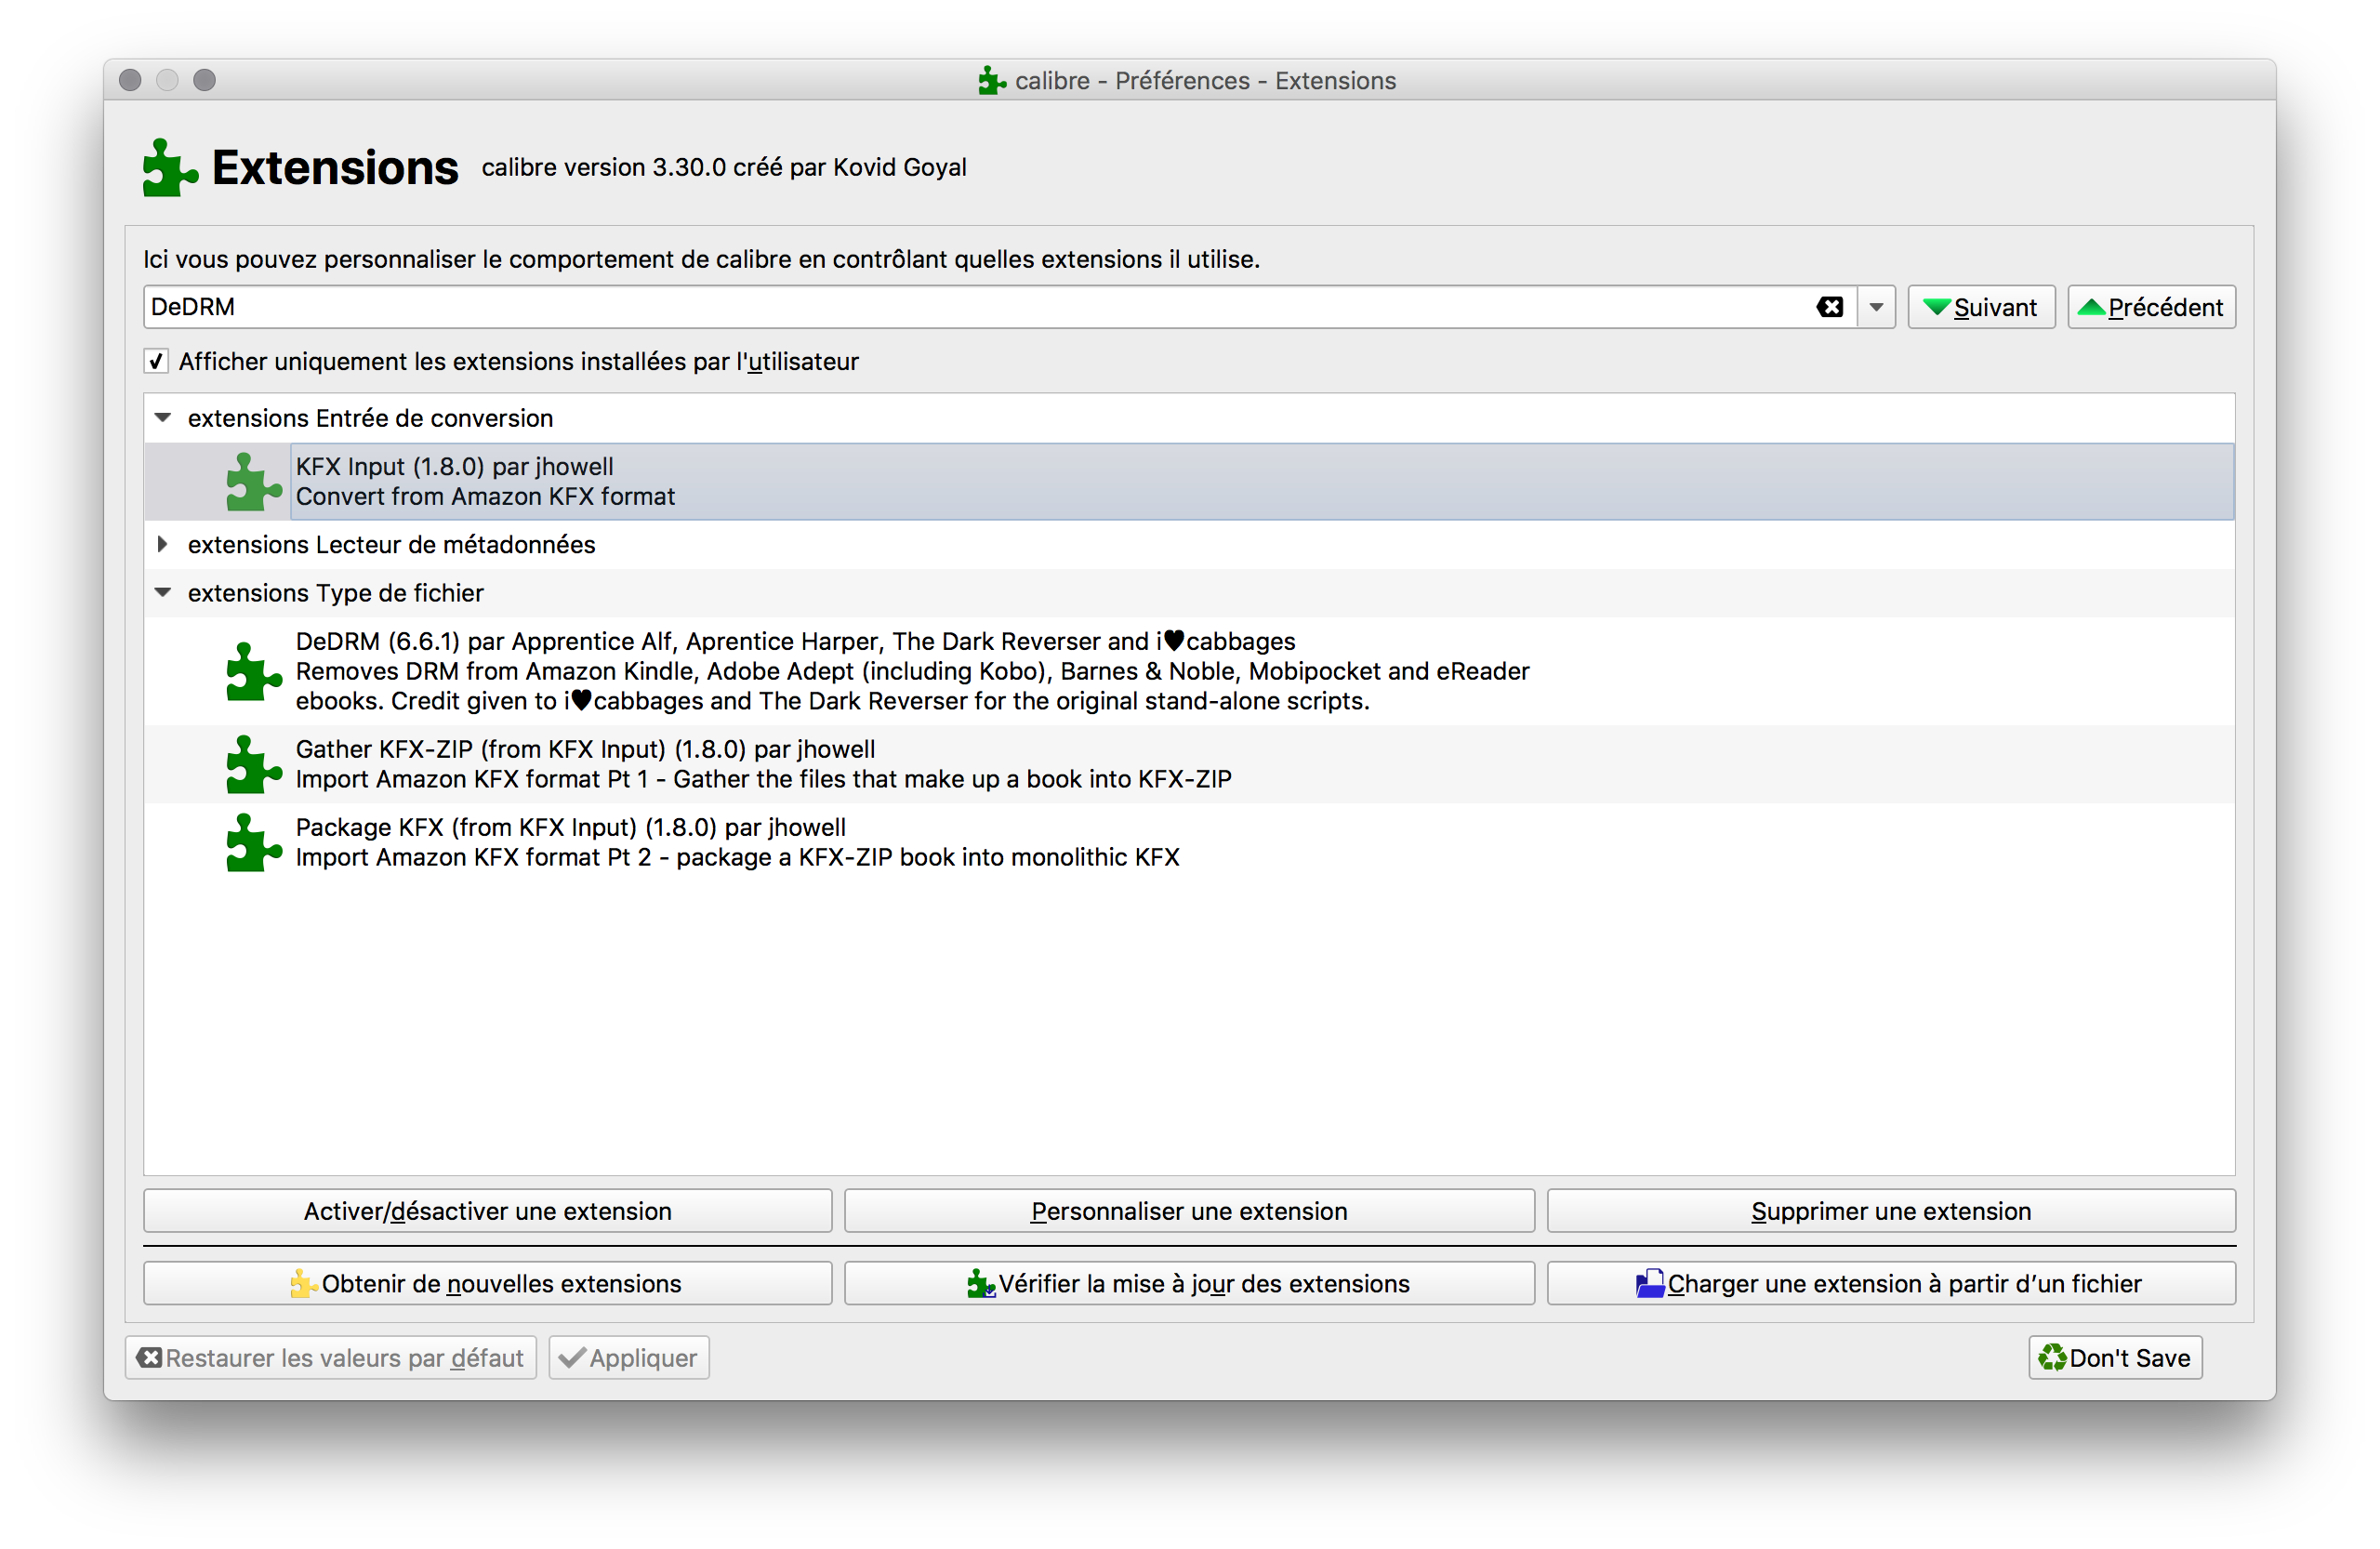Viewport: 2380px width, 1549px height.
Task: Close the Preferences window with the red button
Action: [x=130, y=80]
